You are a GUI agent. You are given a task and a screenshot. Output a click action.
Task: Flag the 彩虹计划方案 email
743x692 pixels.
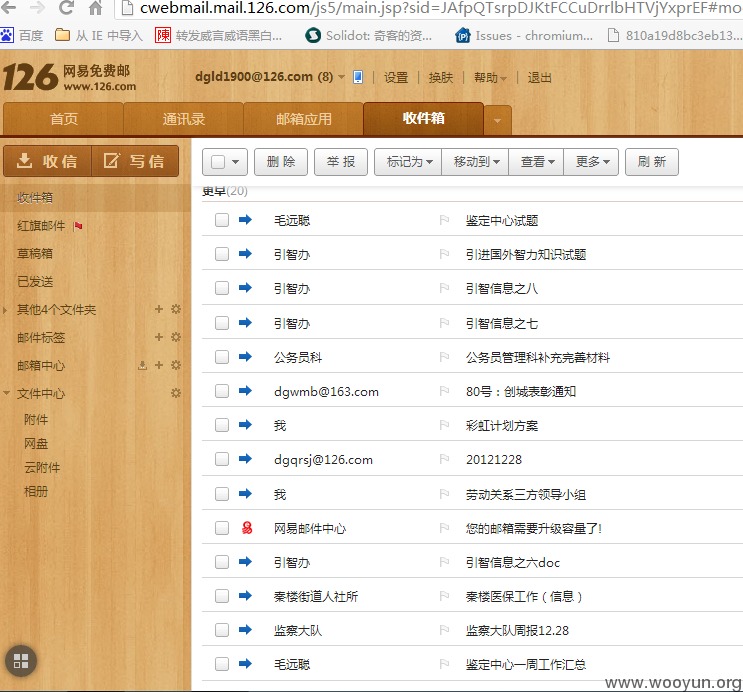pyautogui.click(x=444, y=425)
